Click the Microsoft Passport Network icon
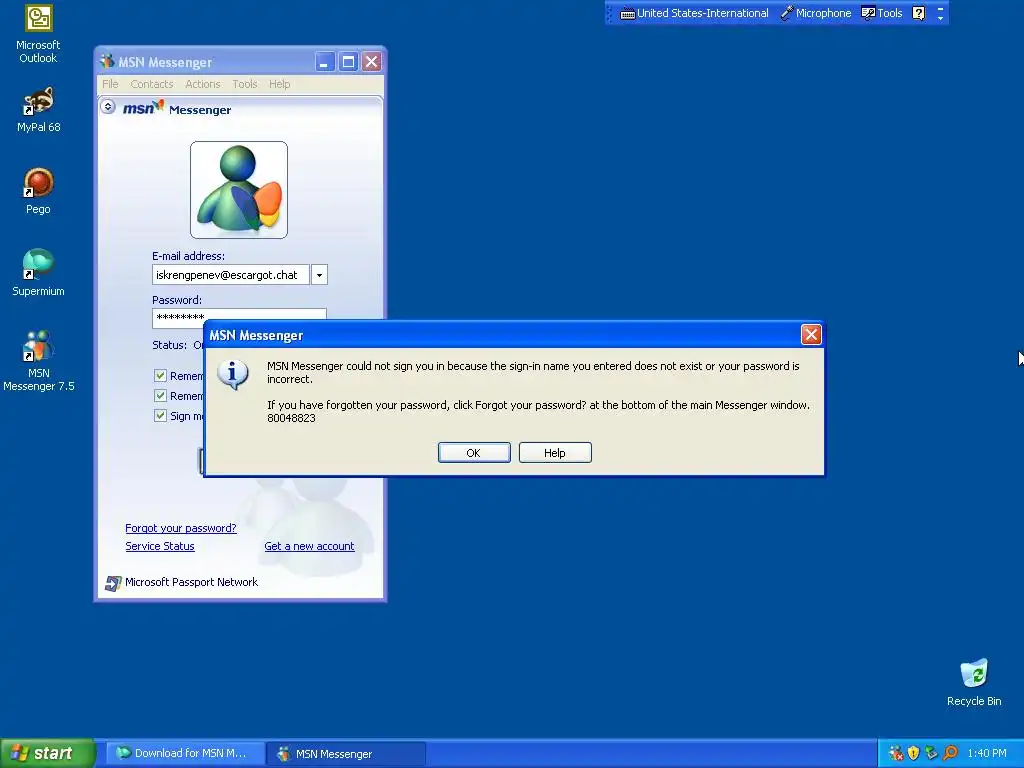 [113, 583]
